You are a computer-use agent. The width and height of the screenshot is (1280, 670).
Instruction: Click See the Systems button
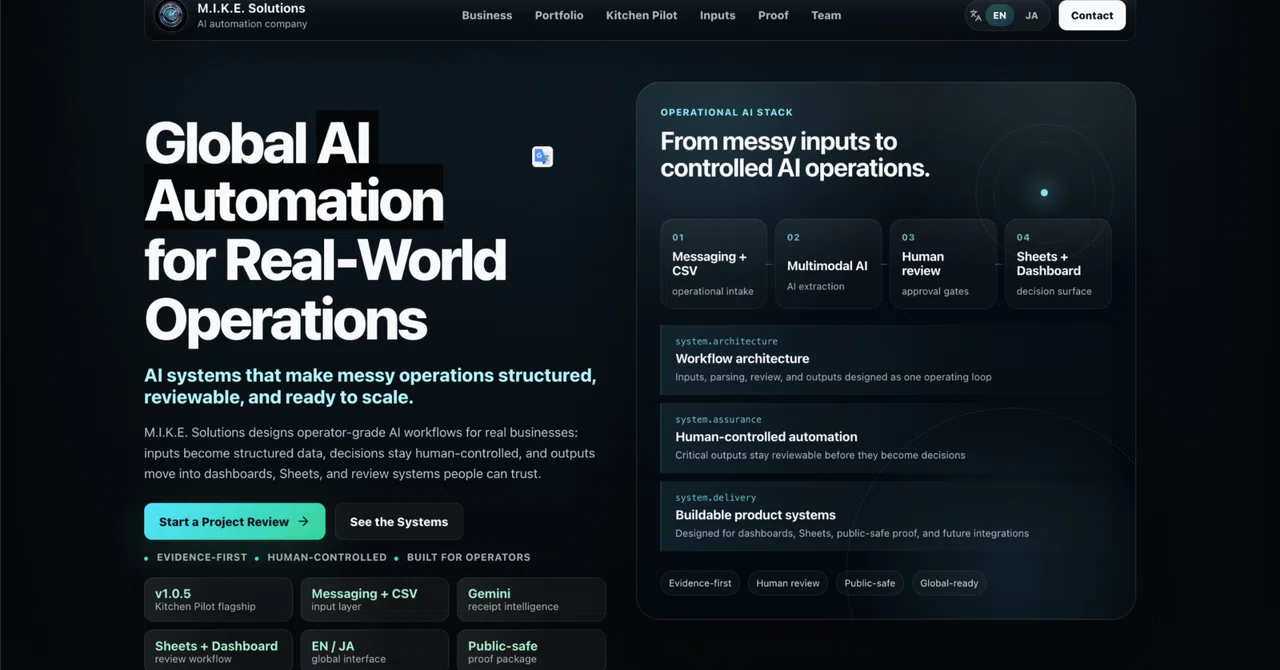[x=399, y=522]
